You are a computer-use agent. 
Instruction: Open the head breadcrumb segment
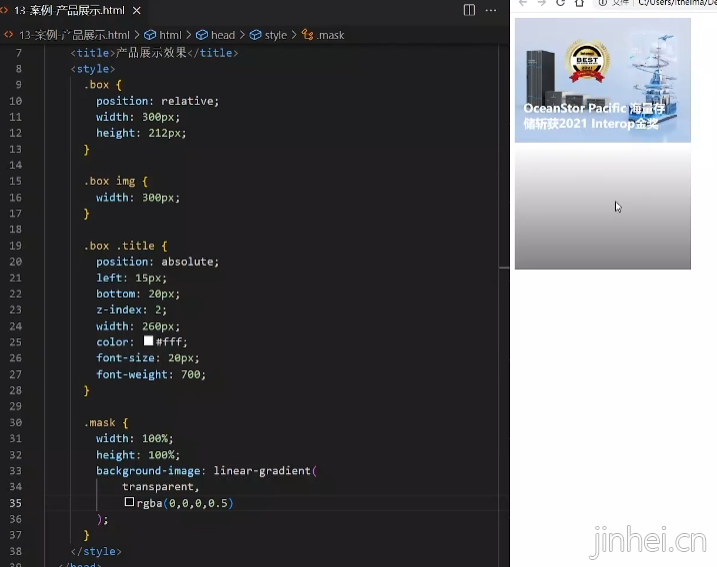(x=223, y=35)
